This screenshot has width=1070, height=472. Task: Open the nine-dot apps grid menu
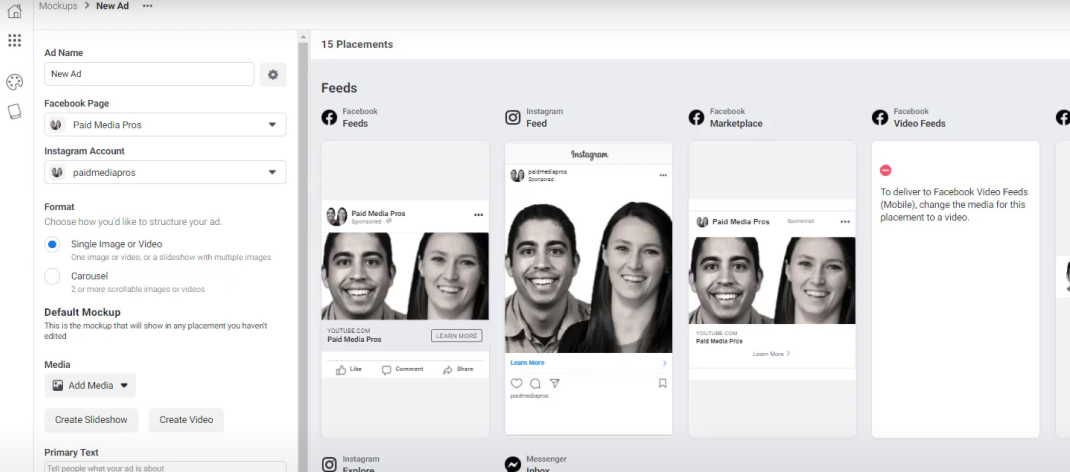(14, 40)
